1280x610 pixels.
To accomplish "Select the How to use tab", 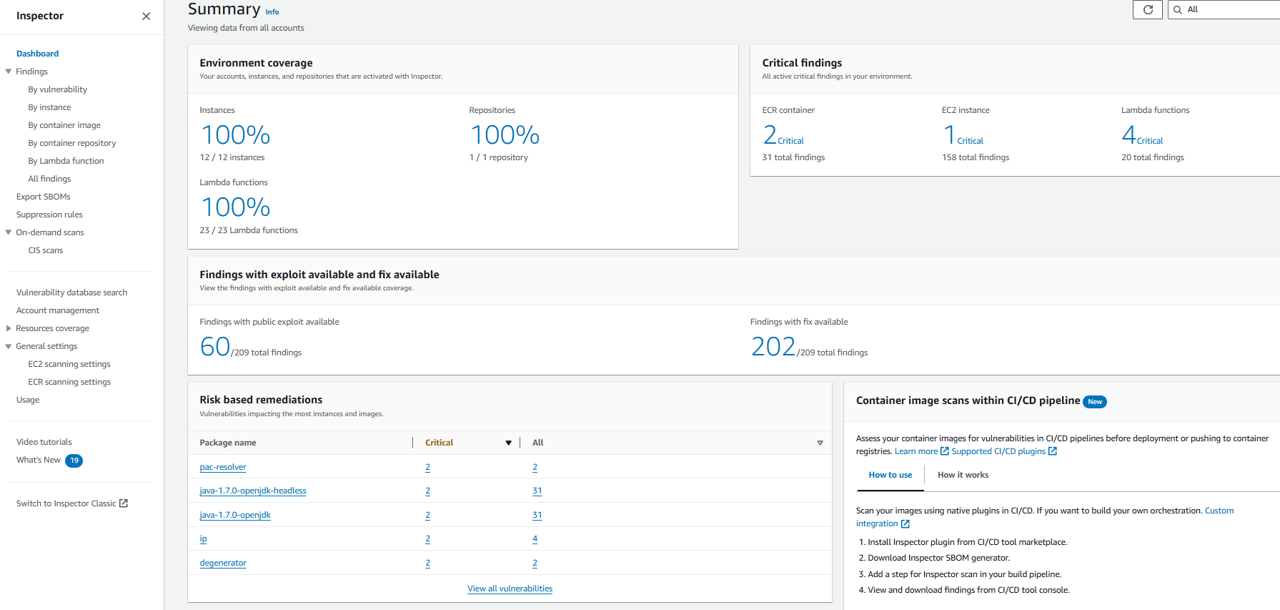I will point(890,475).
